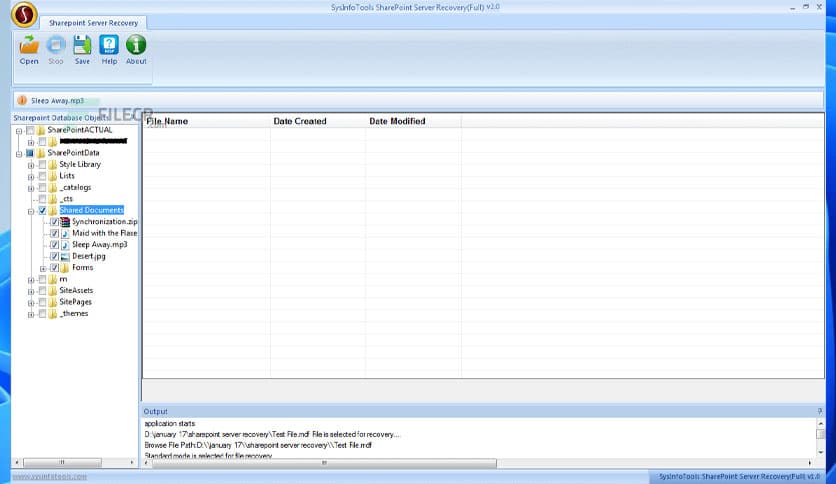Check the Style Library checkbox
836x484 pixels.
click(x=43, y=165)
